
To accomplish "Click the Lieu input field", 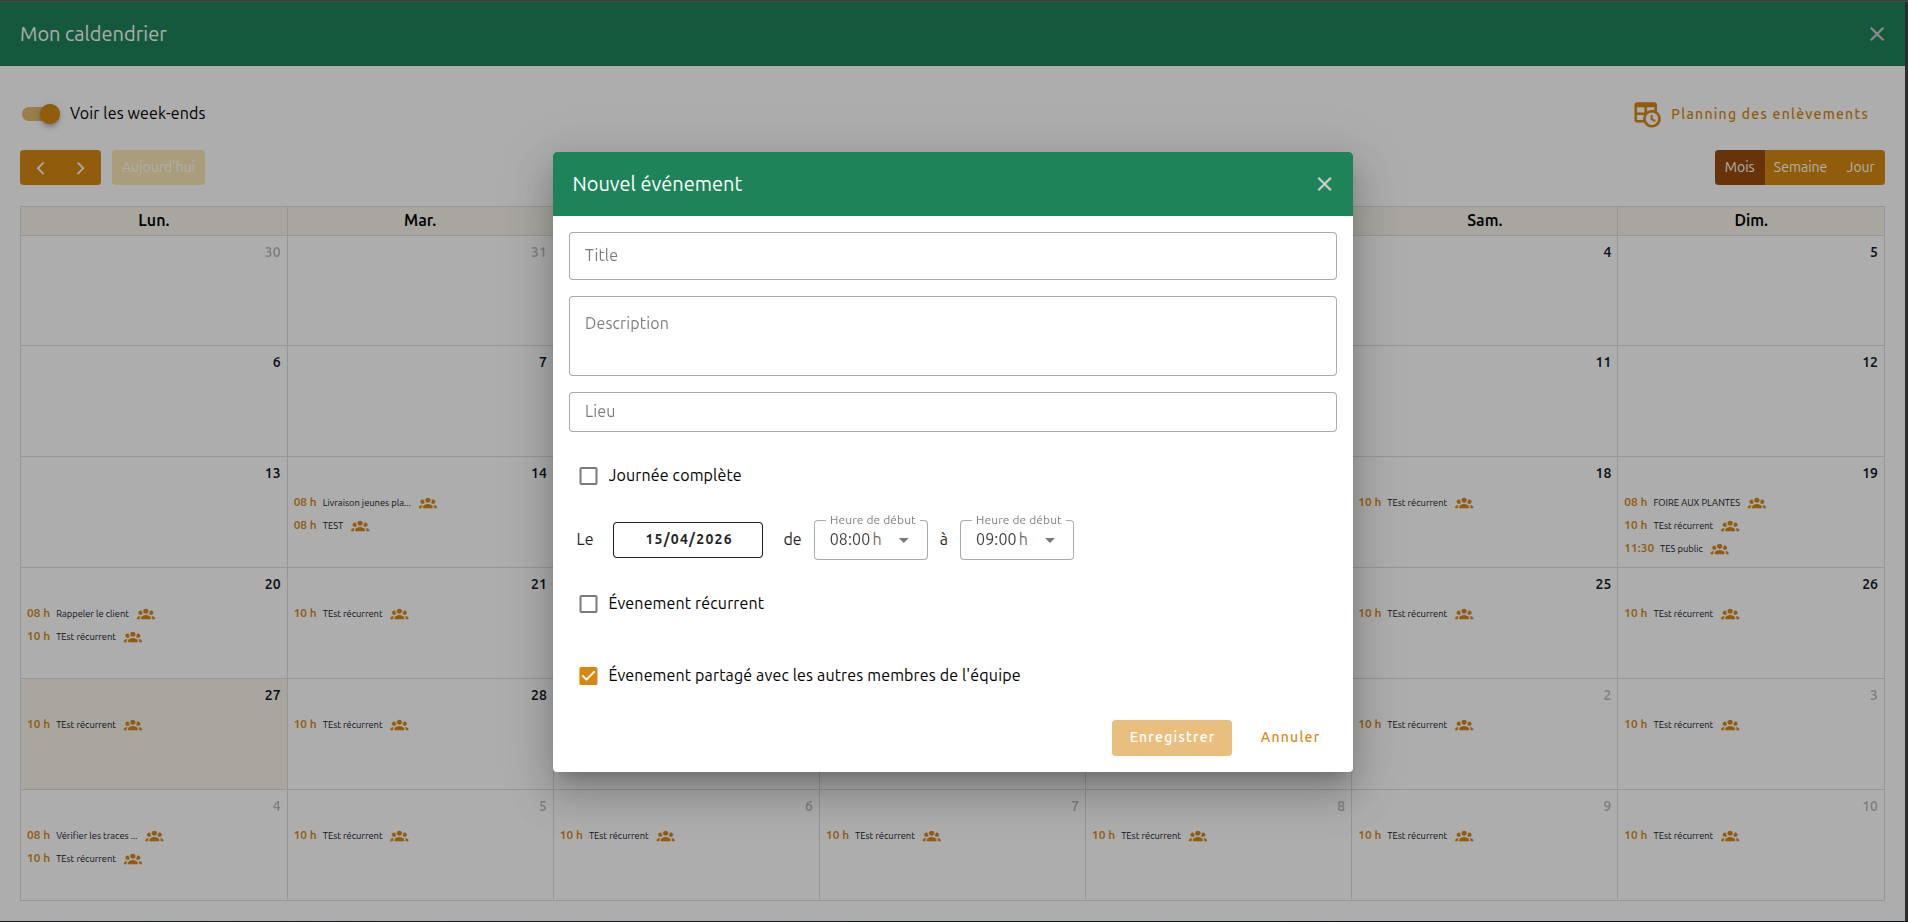I will (x=952, y=412).
